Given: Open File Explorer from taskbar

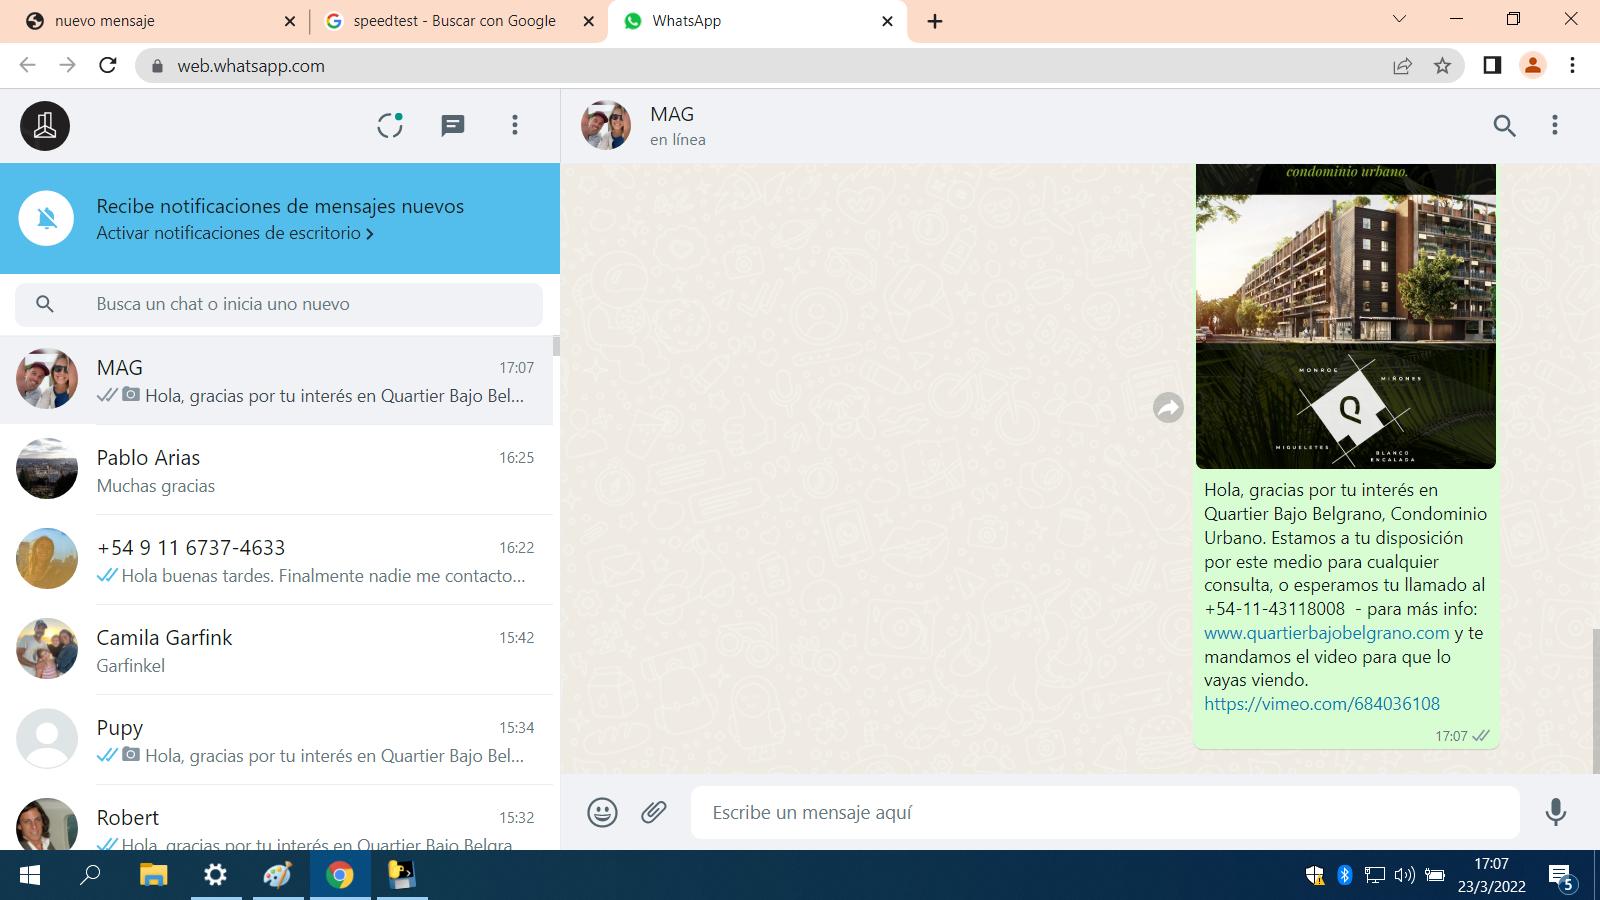Looking at the screenshot, I should click(x=153, y=875).
